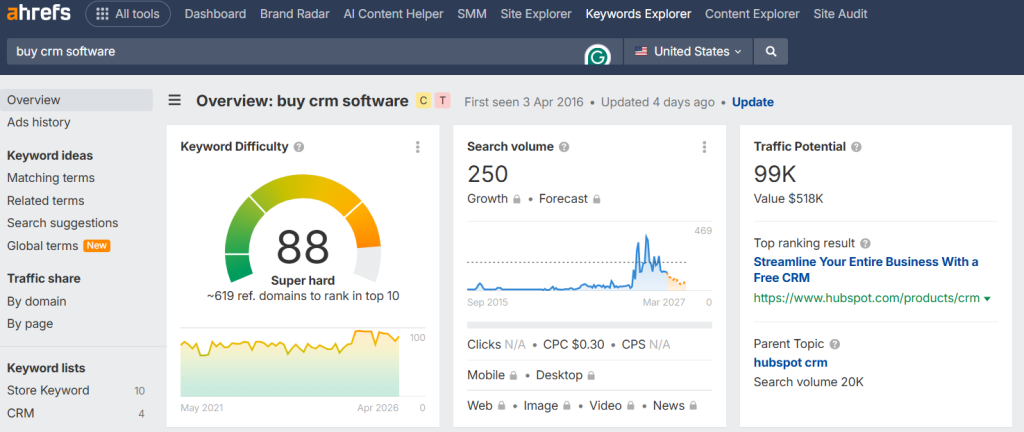Open AI Content Helper
Screen dimensions: 1024x432
(x=393, y=14)
